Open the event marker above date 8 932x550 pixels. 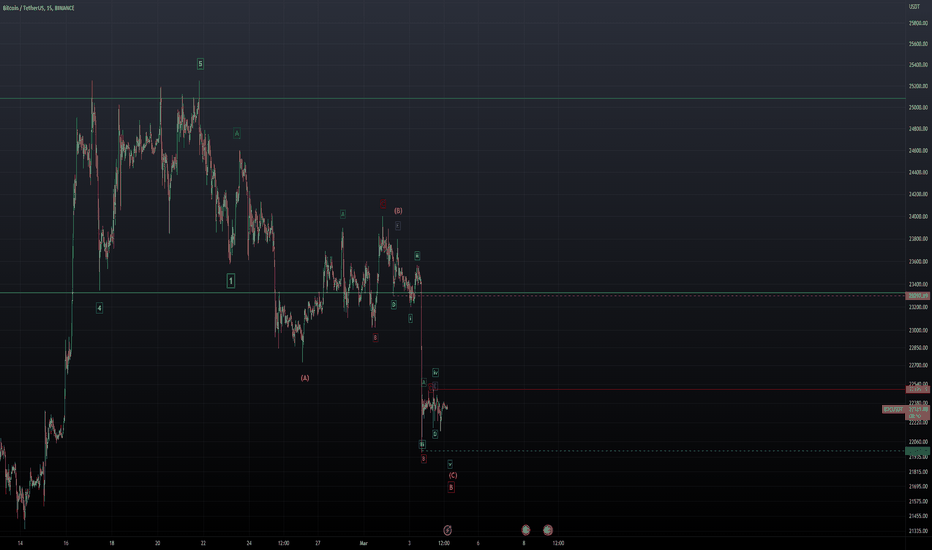point(525,530)
